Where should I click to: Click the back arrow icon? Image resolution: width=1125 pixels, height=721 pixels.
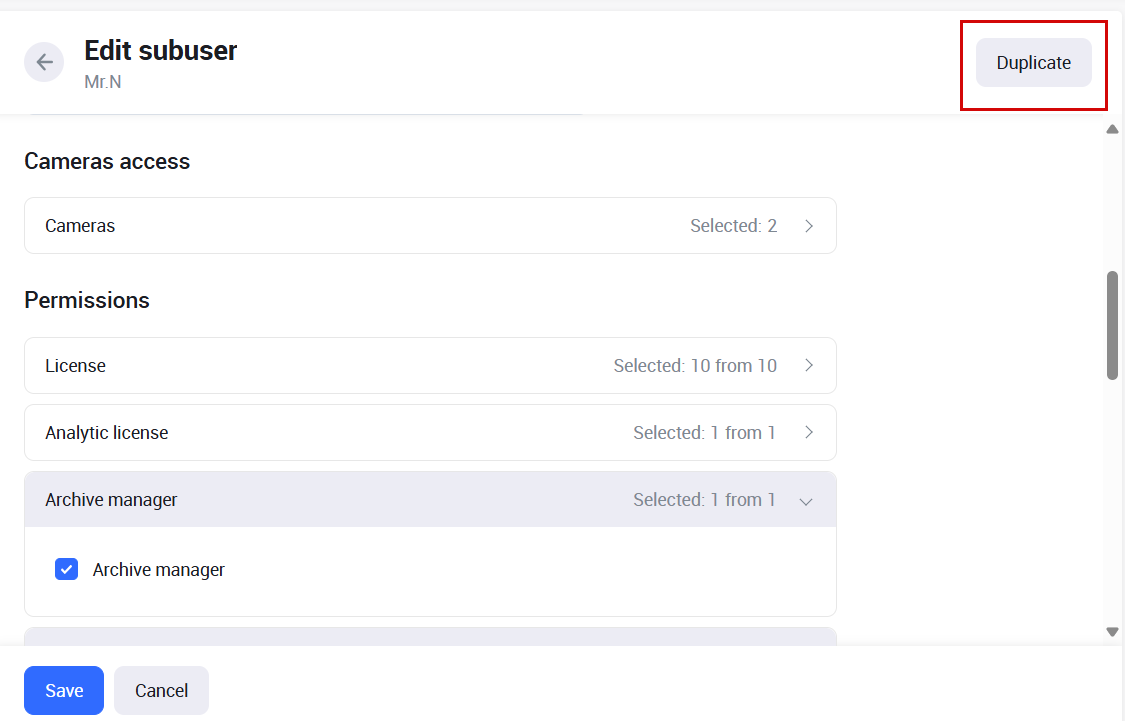pyautogui.click(x=44, y=62)
